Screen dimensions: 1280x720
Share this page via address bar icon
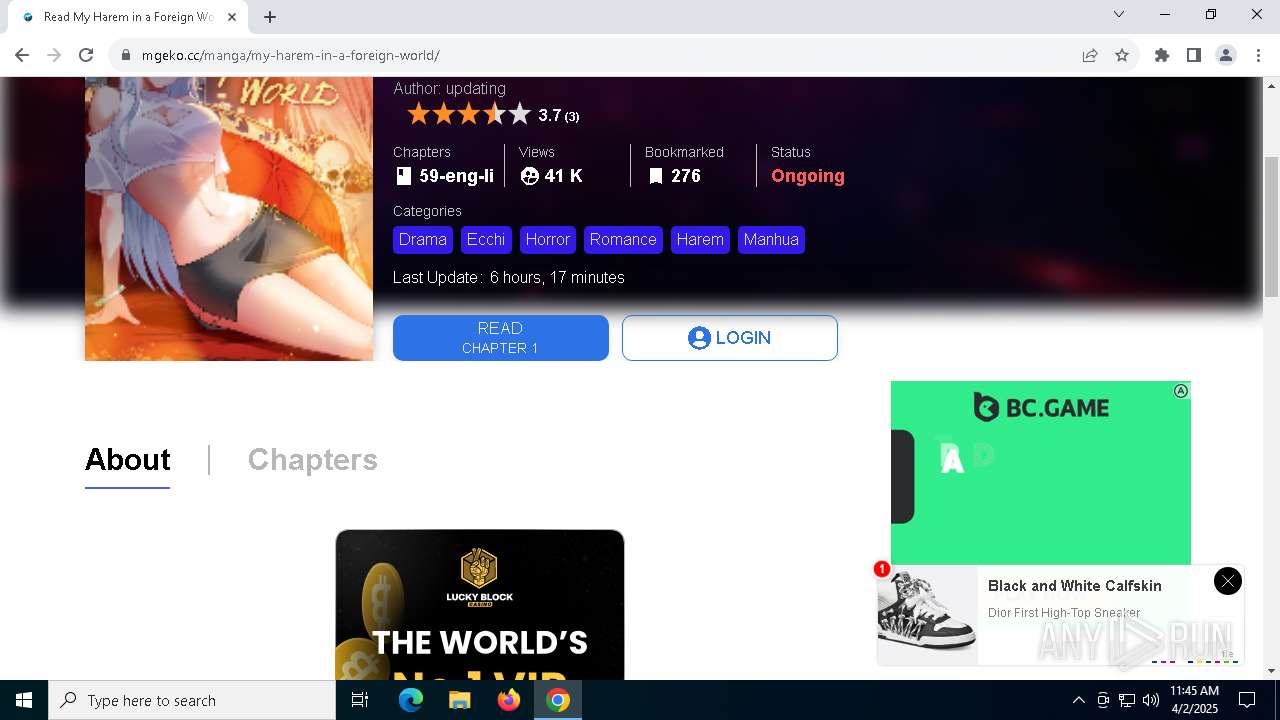pyautogui.click(x=1090, y=55)
